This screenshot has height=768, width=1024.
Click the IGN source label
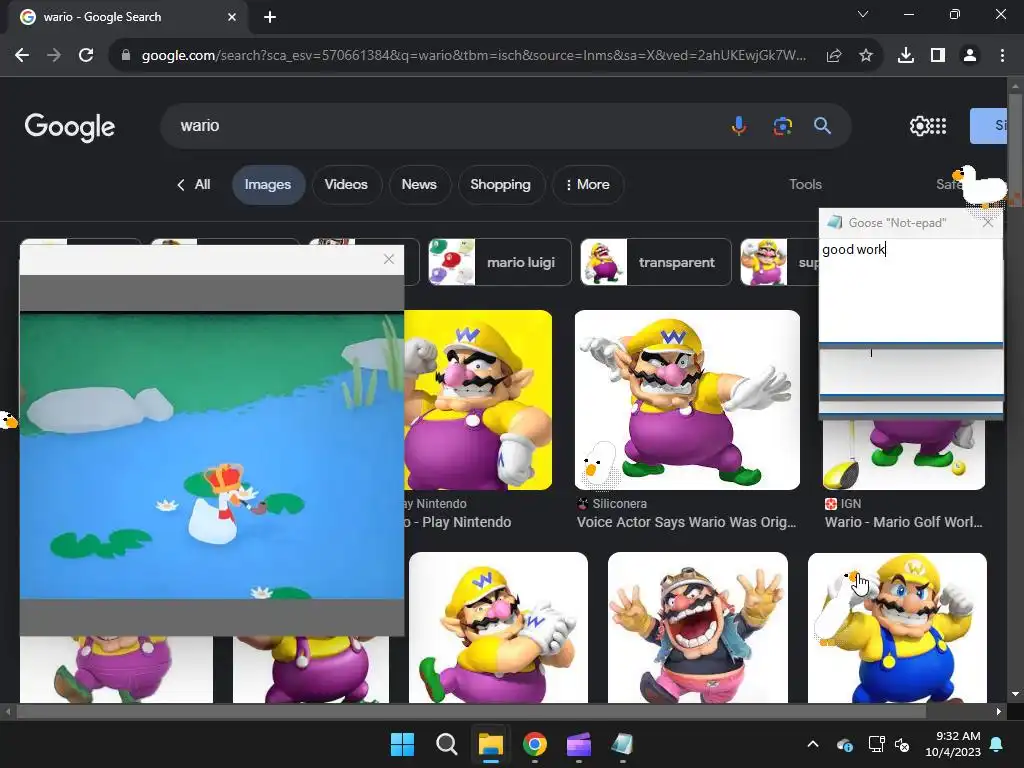point(850,504)
